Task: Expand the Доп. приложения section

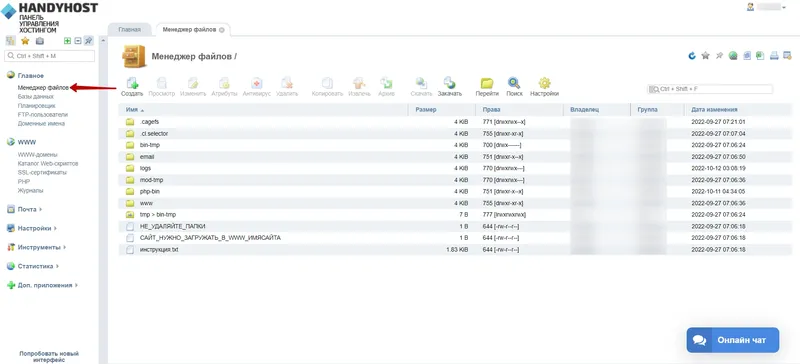Action: tap(45, 285)
